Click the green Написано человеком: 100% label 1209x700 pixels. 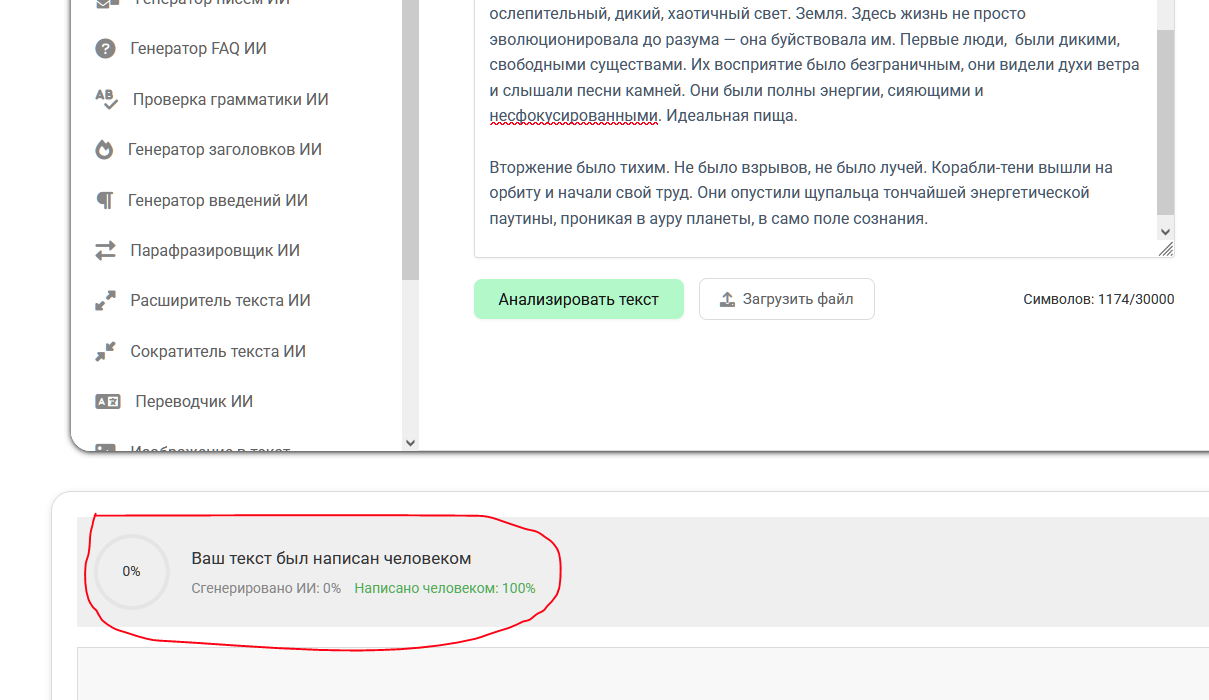(x=444, y=589)
